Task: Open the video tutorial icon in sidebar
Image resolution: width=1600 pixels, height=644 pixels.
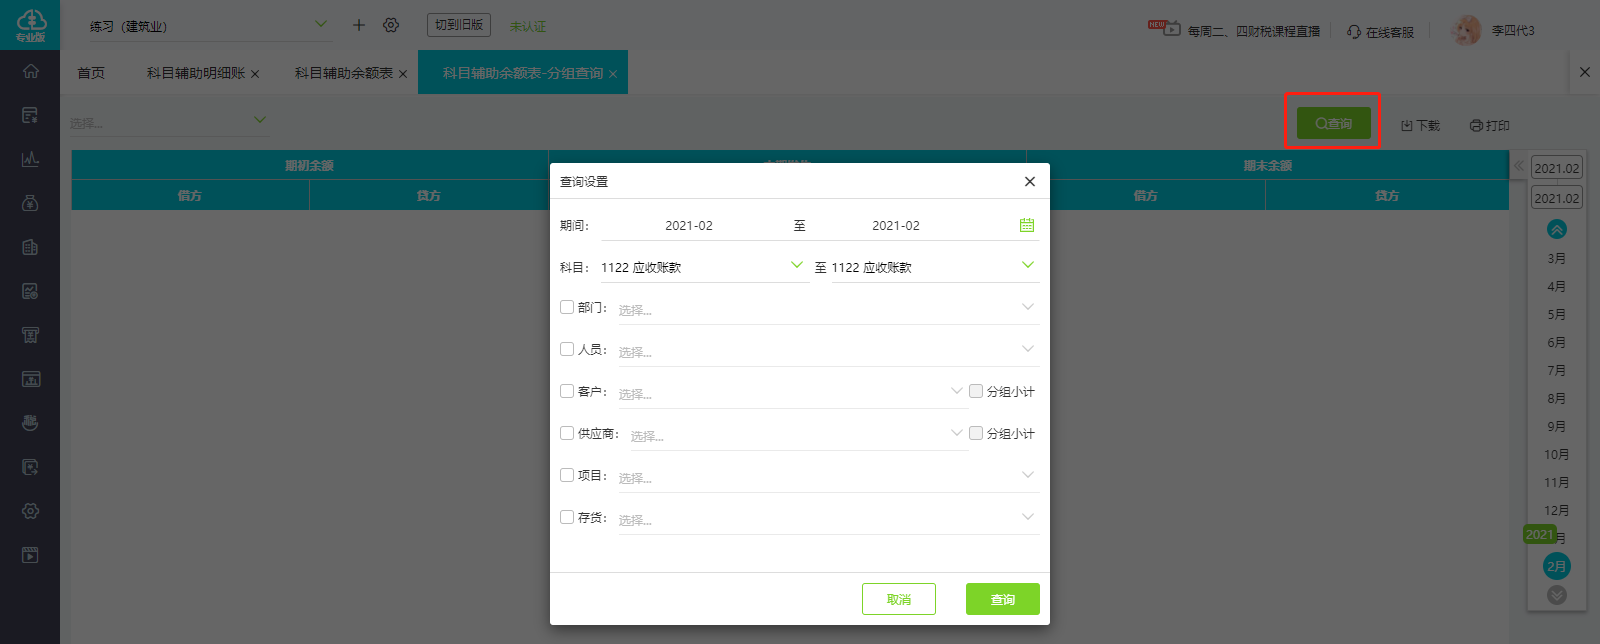Action: tap(31, 555)
